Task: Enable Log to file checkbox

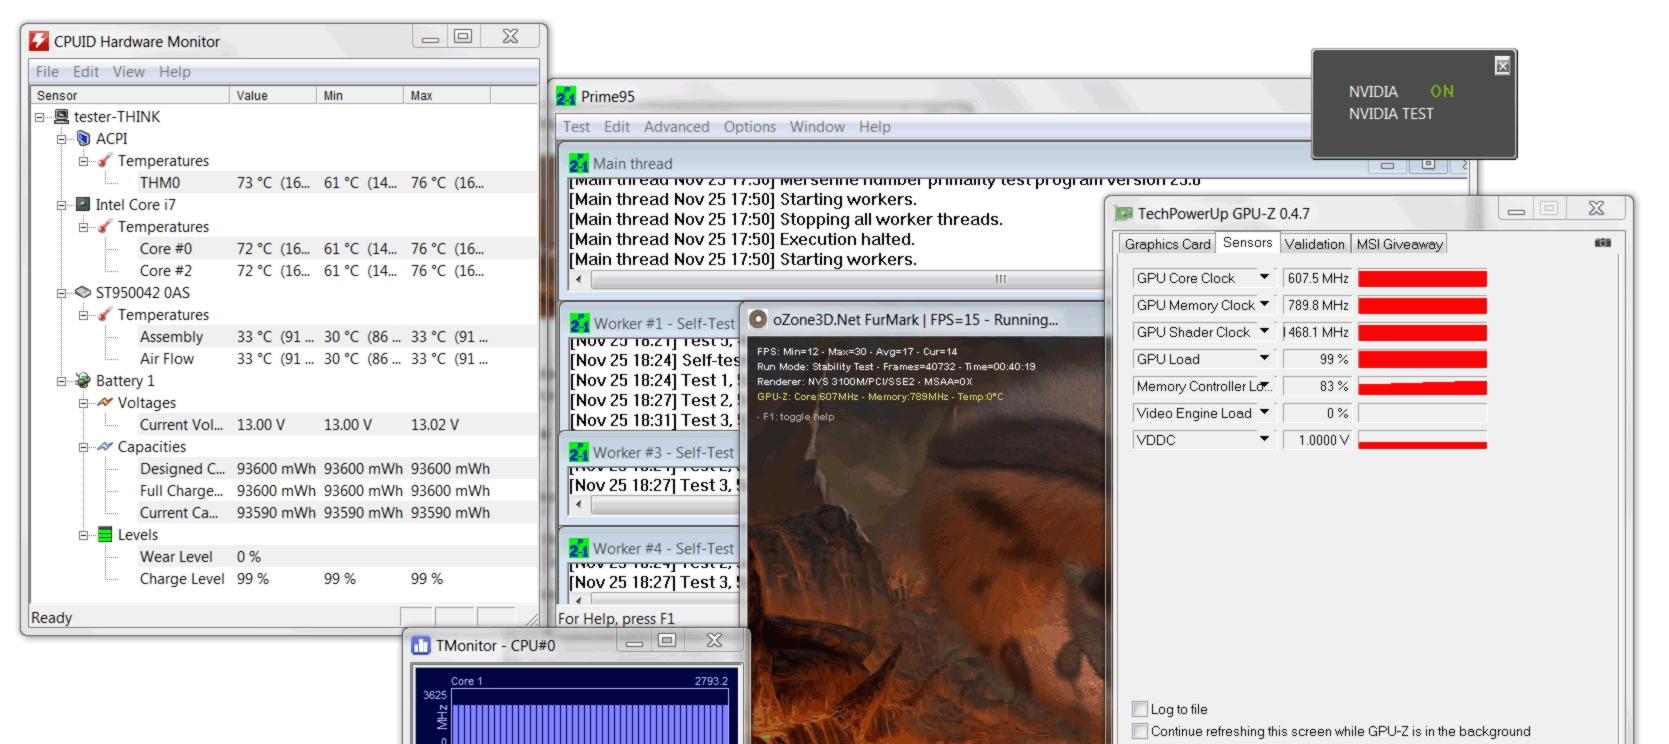Action: pos(1139,709)
